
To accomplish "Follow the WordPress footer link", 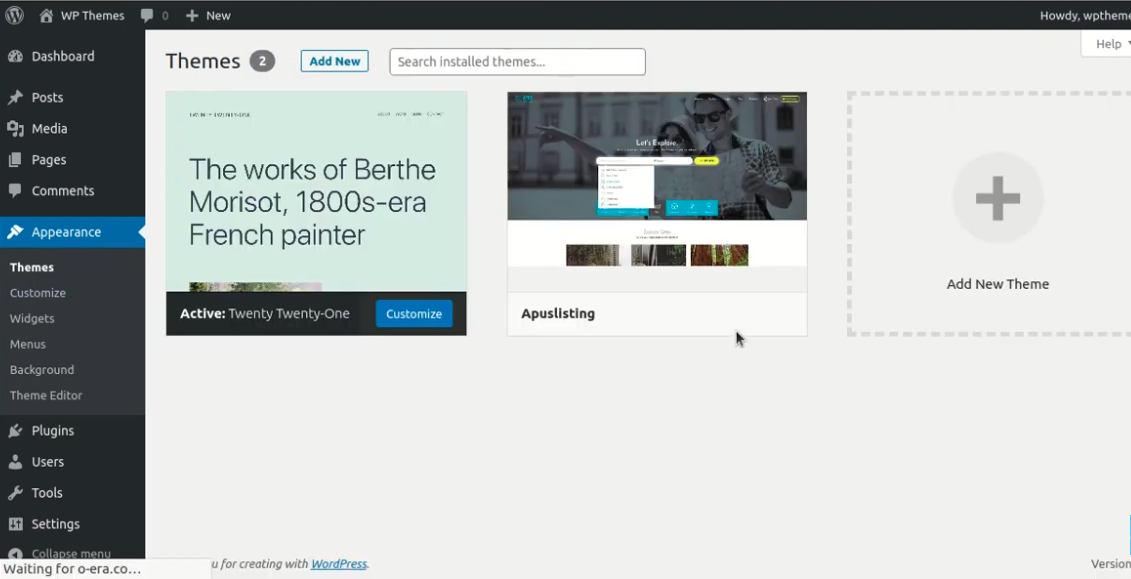I will pyautogui.click(x=339, y=564).
